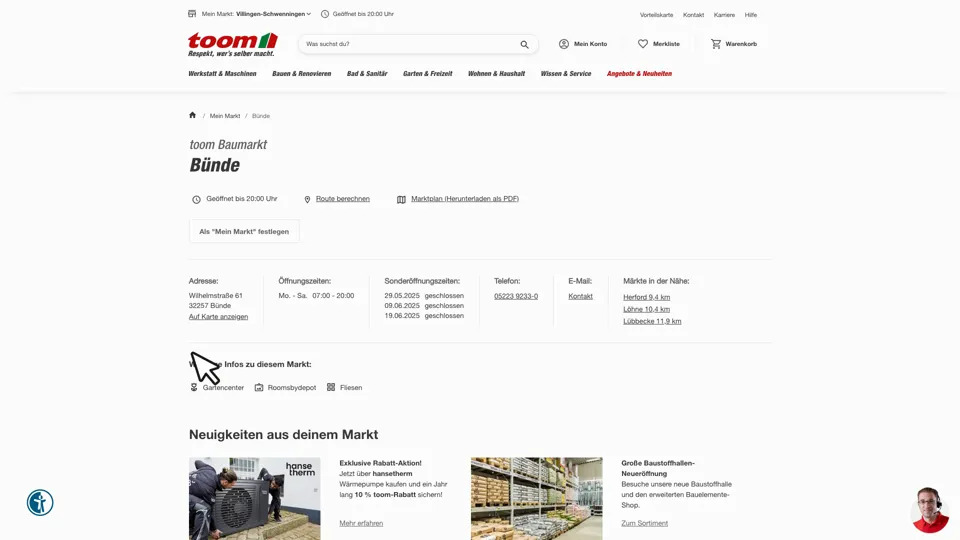Click the Warenkorb label
This screenshot has width=960, height=540.
click(x=741, y=44)
